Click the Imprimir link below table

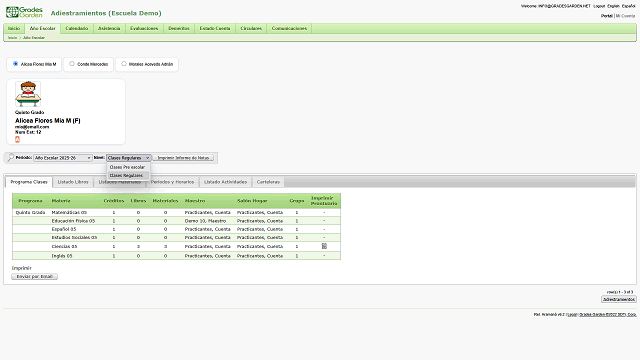pos(22,268)
